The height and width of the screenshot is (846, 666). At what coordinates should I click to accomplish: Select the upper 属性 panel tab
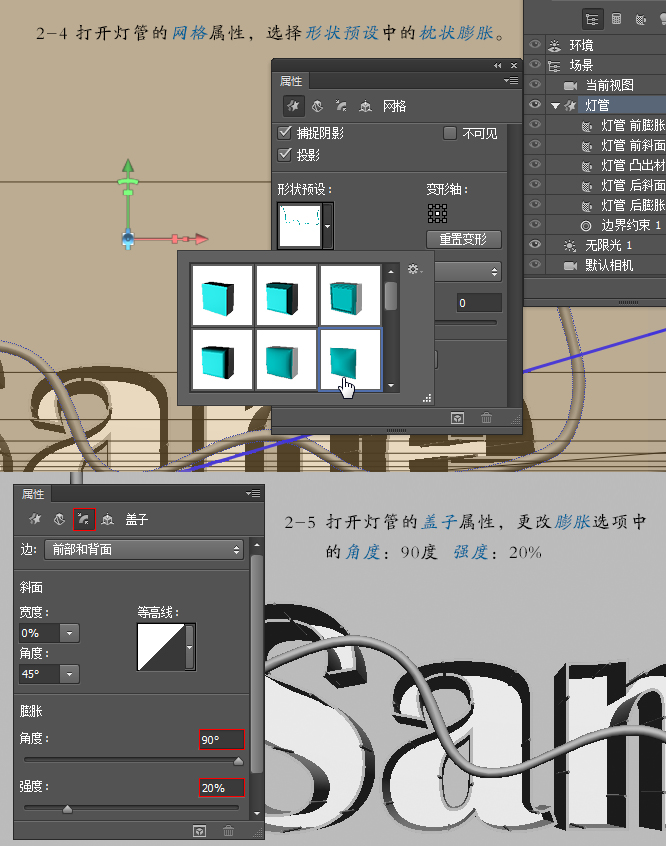291,81
